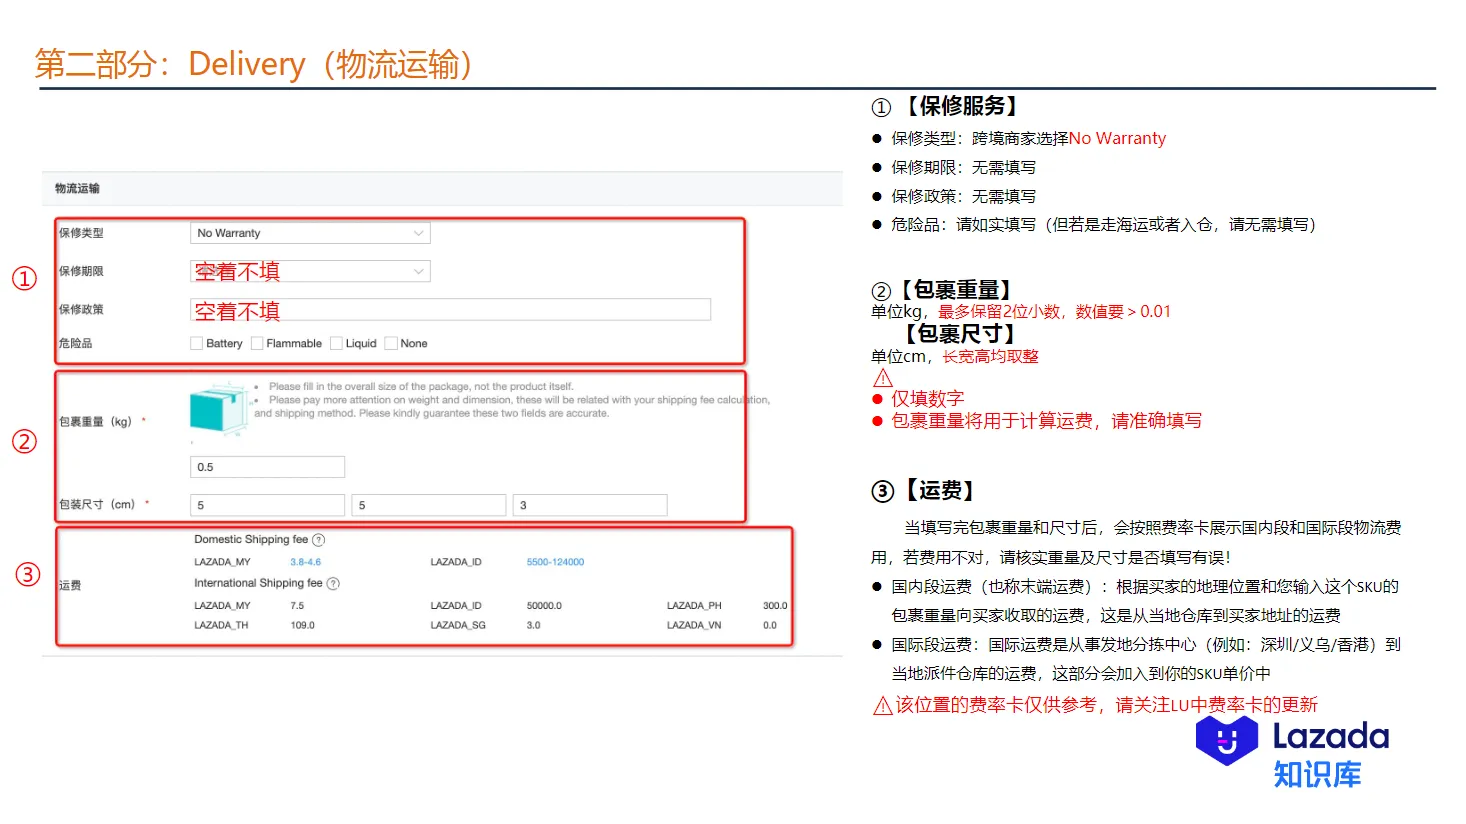The image size is (1466, 824).
Task: Open the 5500-124000 LAZADA_ID fee link
Action: click(556, 562)
